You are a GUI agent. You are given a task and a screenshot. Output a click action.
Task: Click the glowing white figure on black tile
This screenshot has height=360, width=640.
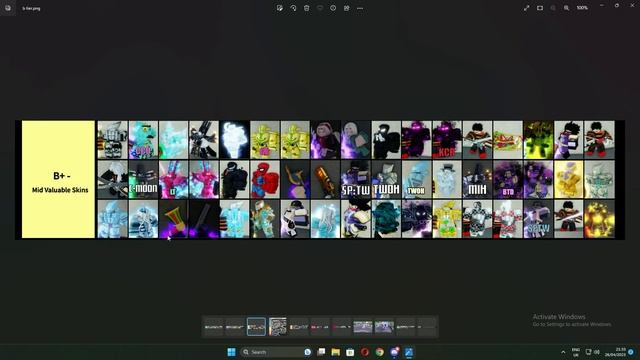[x=234, y=140]
